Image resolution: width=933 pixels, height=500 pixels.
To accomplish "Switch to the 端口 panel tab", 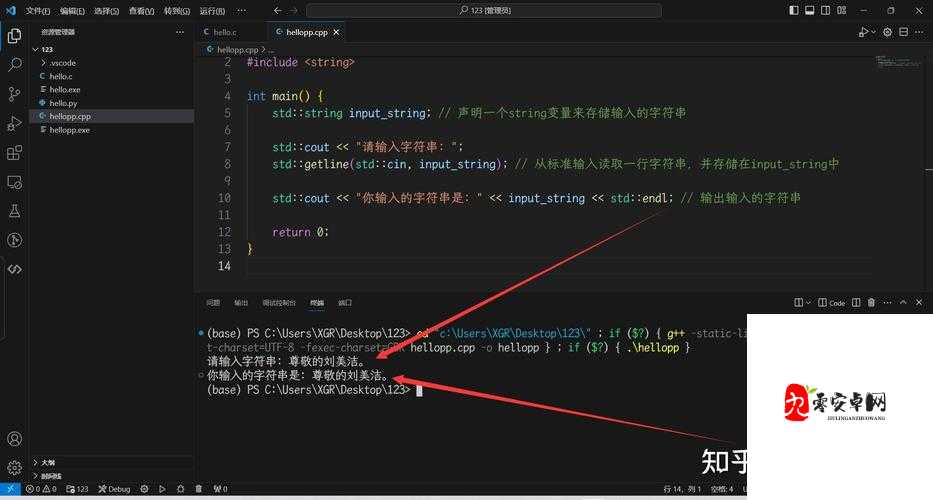I will [x=345, y=303].
